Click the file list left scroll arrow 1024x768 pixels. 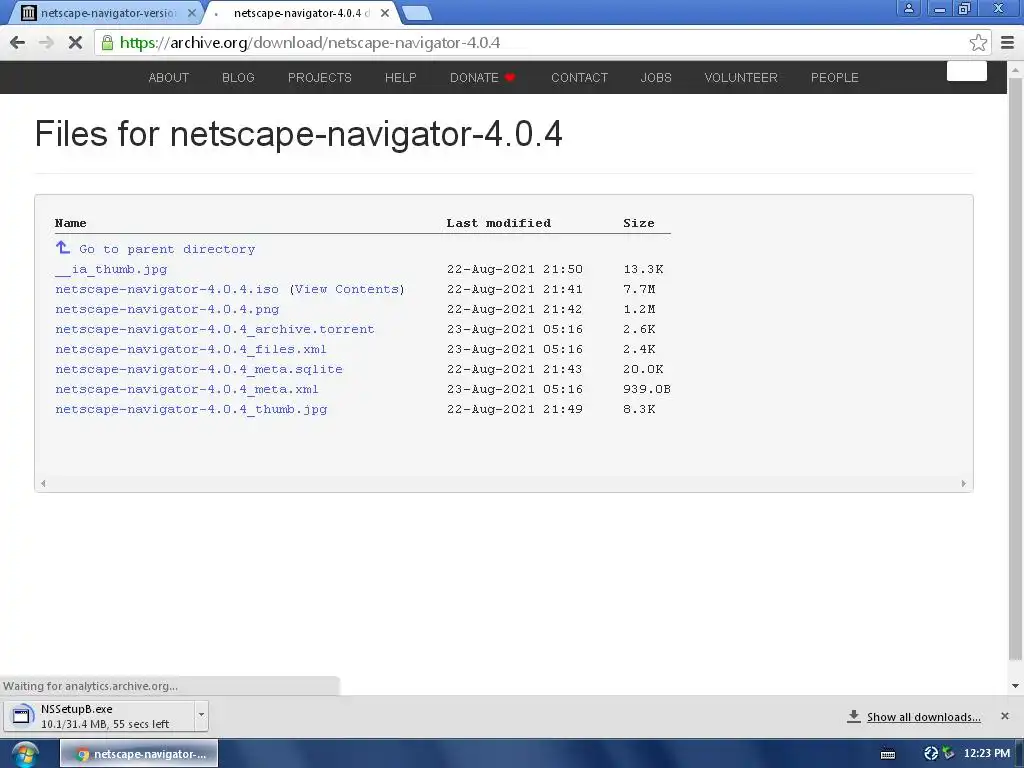[x=43, y=483]
